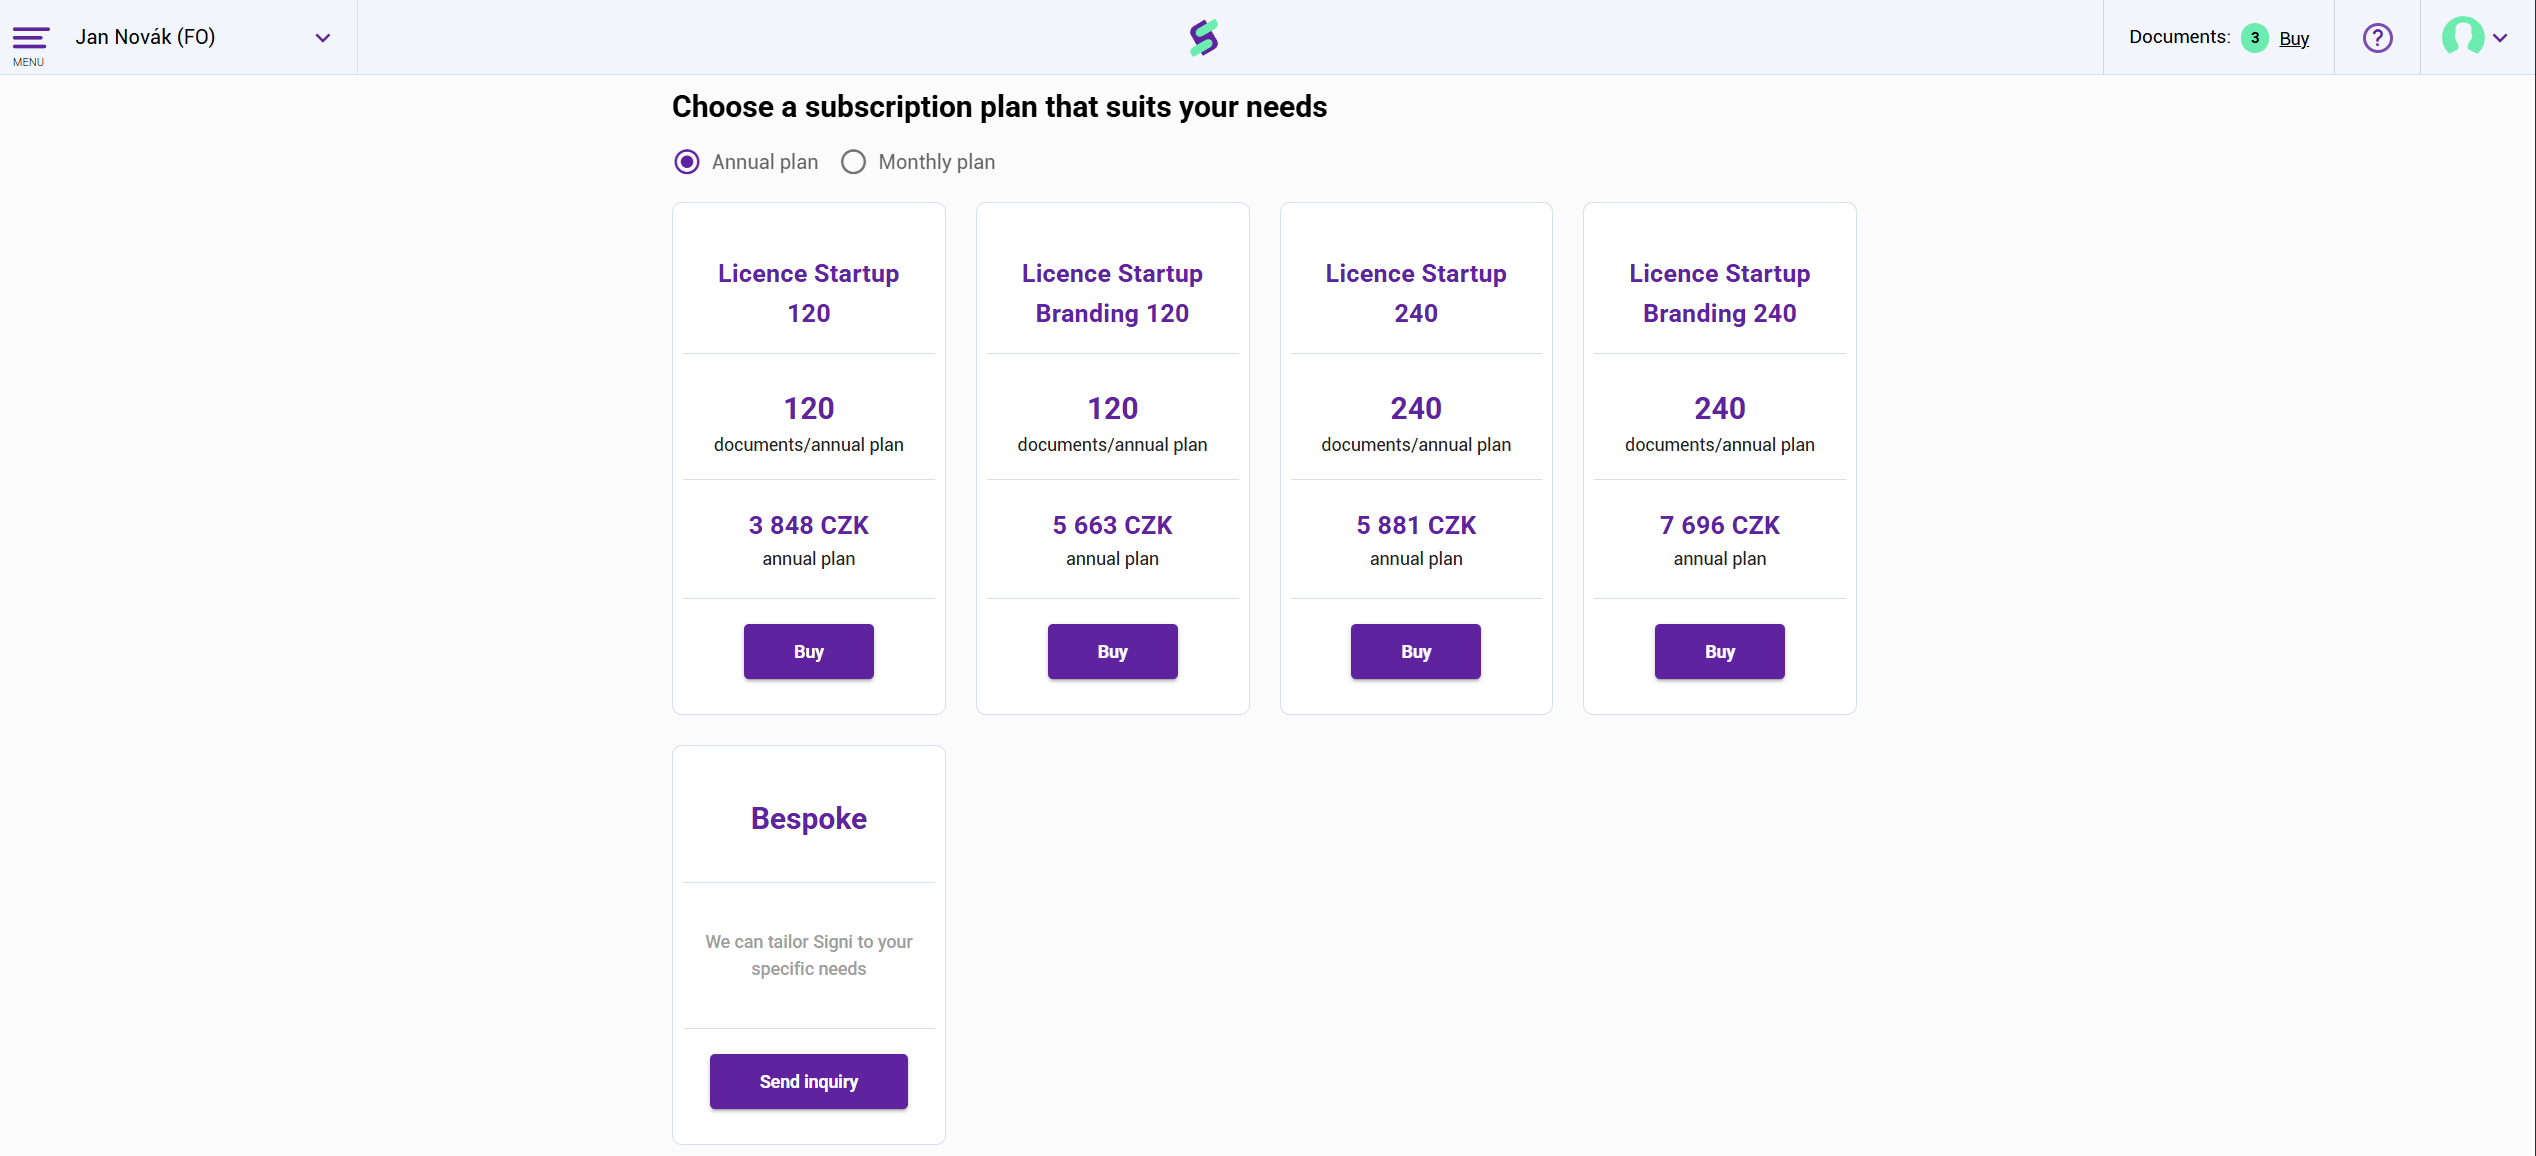Buy the Licence Startup Branding 120 plan
Image resolution: width=2536 pixels, height=1156 pixels.
(1112, 651)
